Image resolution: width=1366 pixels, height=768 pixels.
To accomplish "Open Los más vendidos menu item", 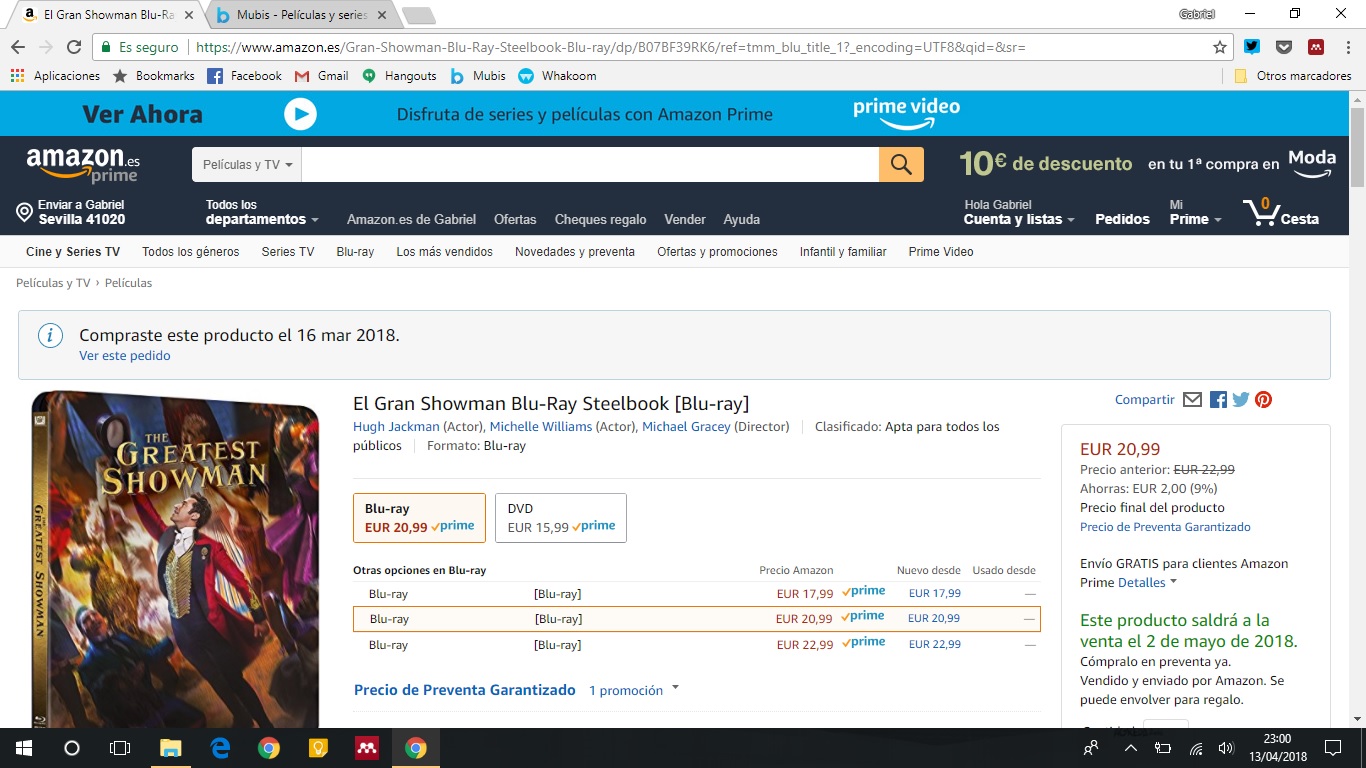I will coord(444,252).
